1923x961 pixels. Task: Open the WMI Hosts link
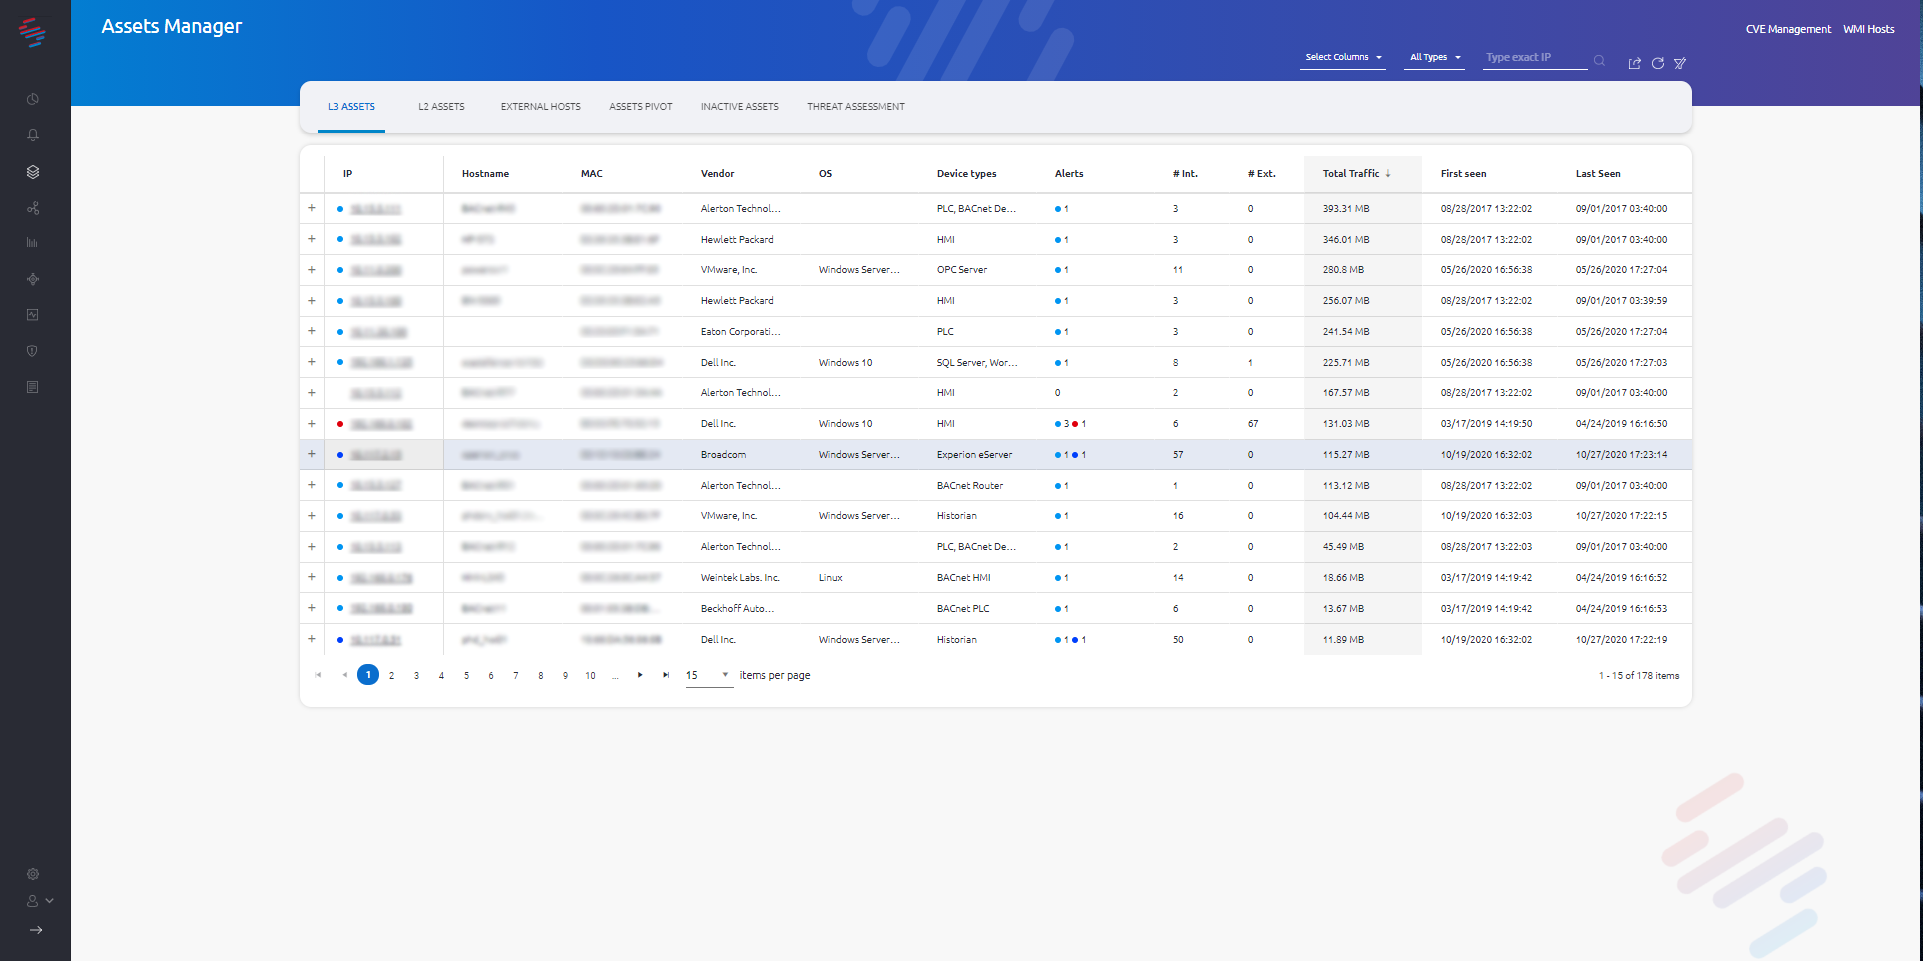click(1869, 30)
